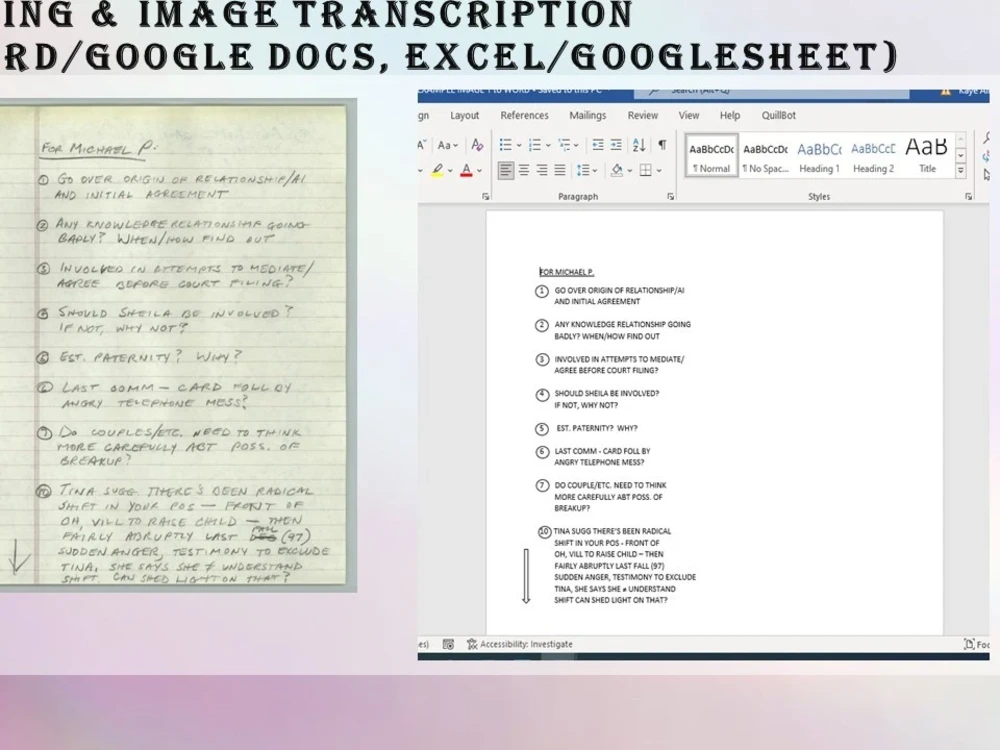Move the Styles gallery down one row

point(960,155)
